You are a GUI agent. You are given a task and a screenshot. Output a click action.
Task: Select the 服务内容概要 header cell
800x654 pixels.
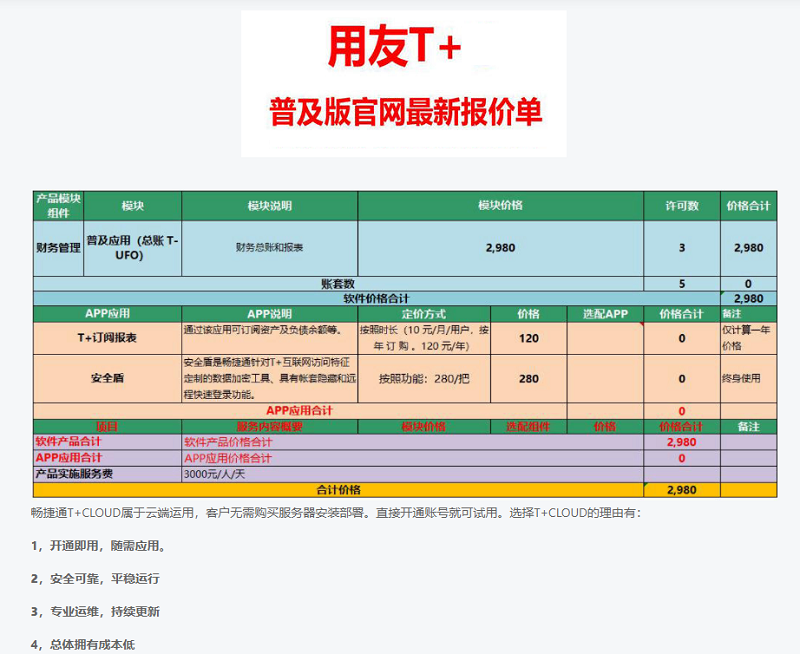pos(269,426)
